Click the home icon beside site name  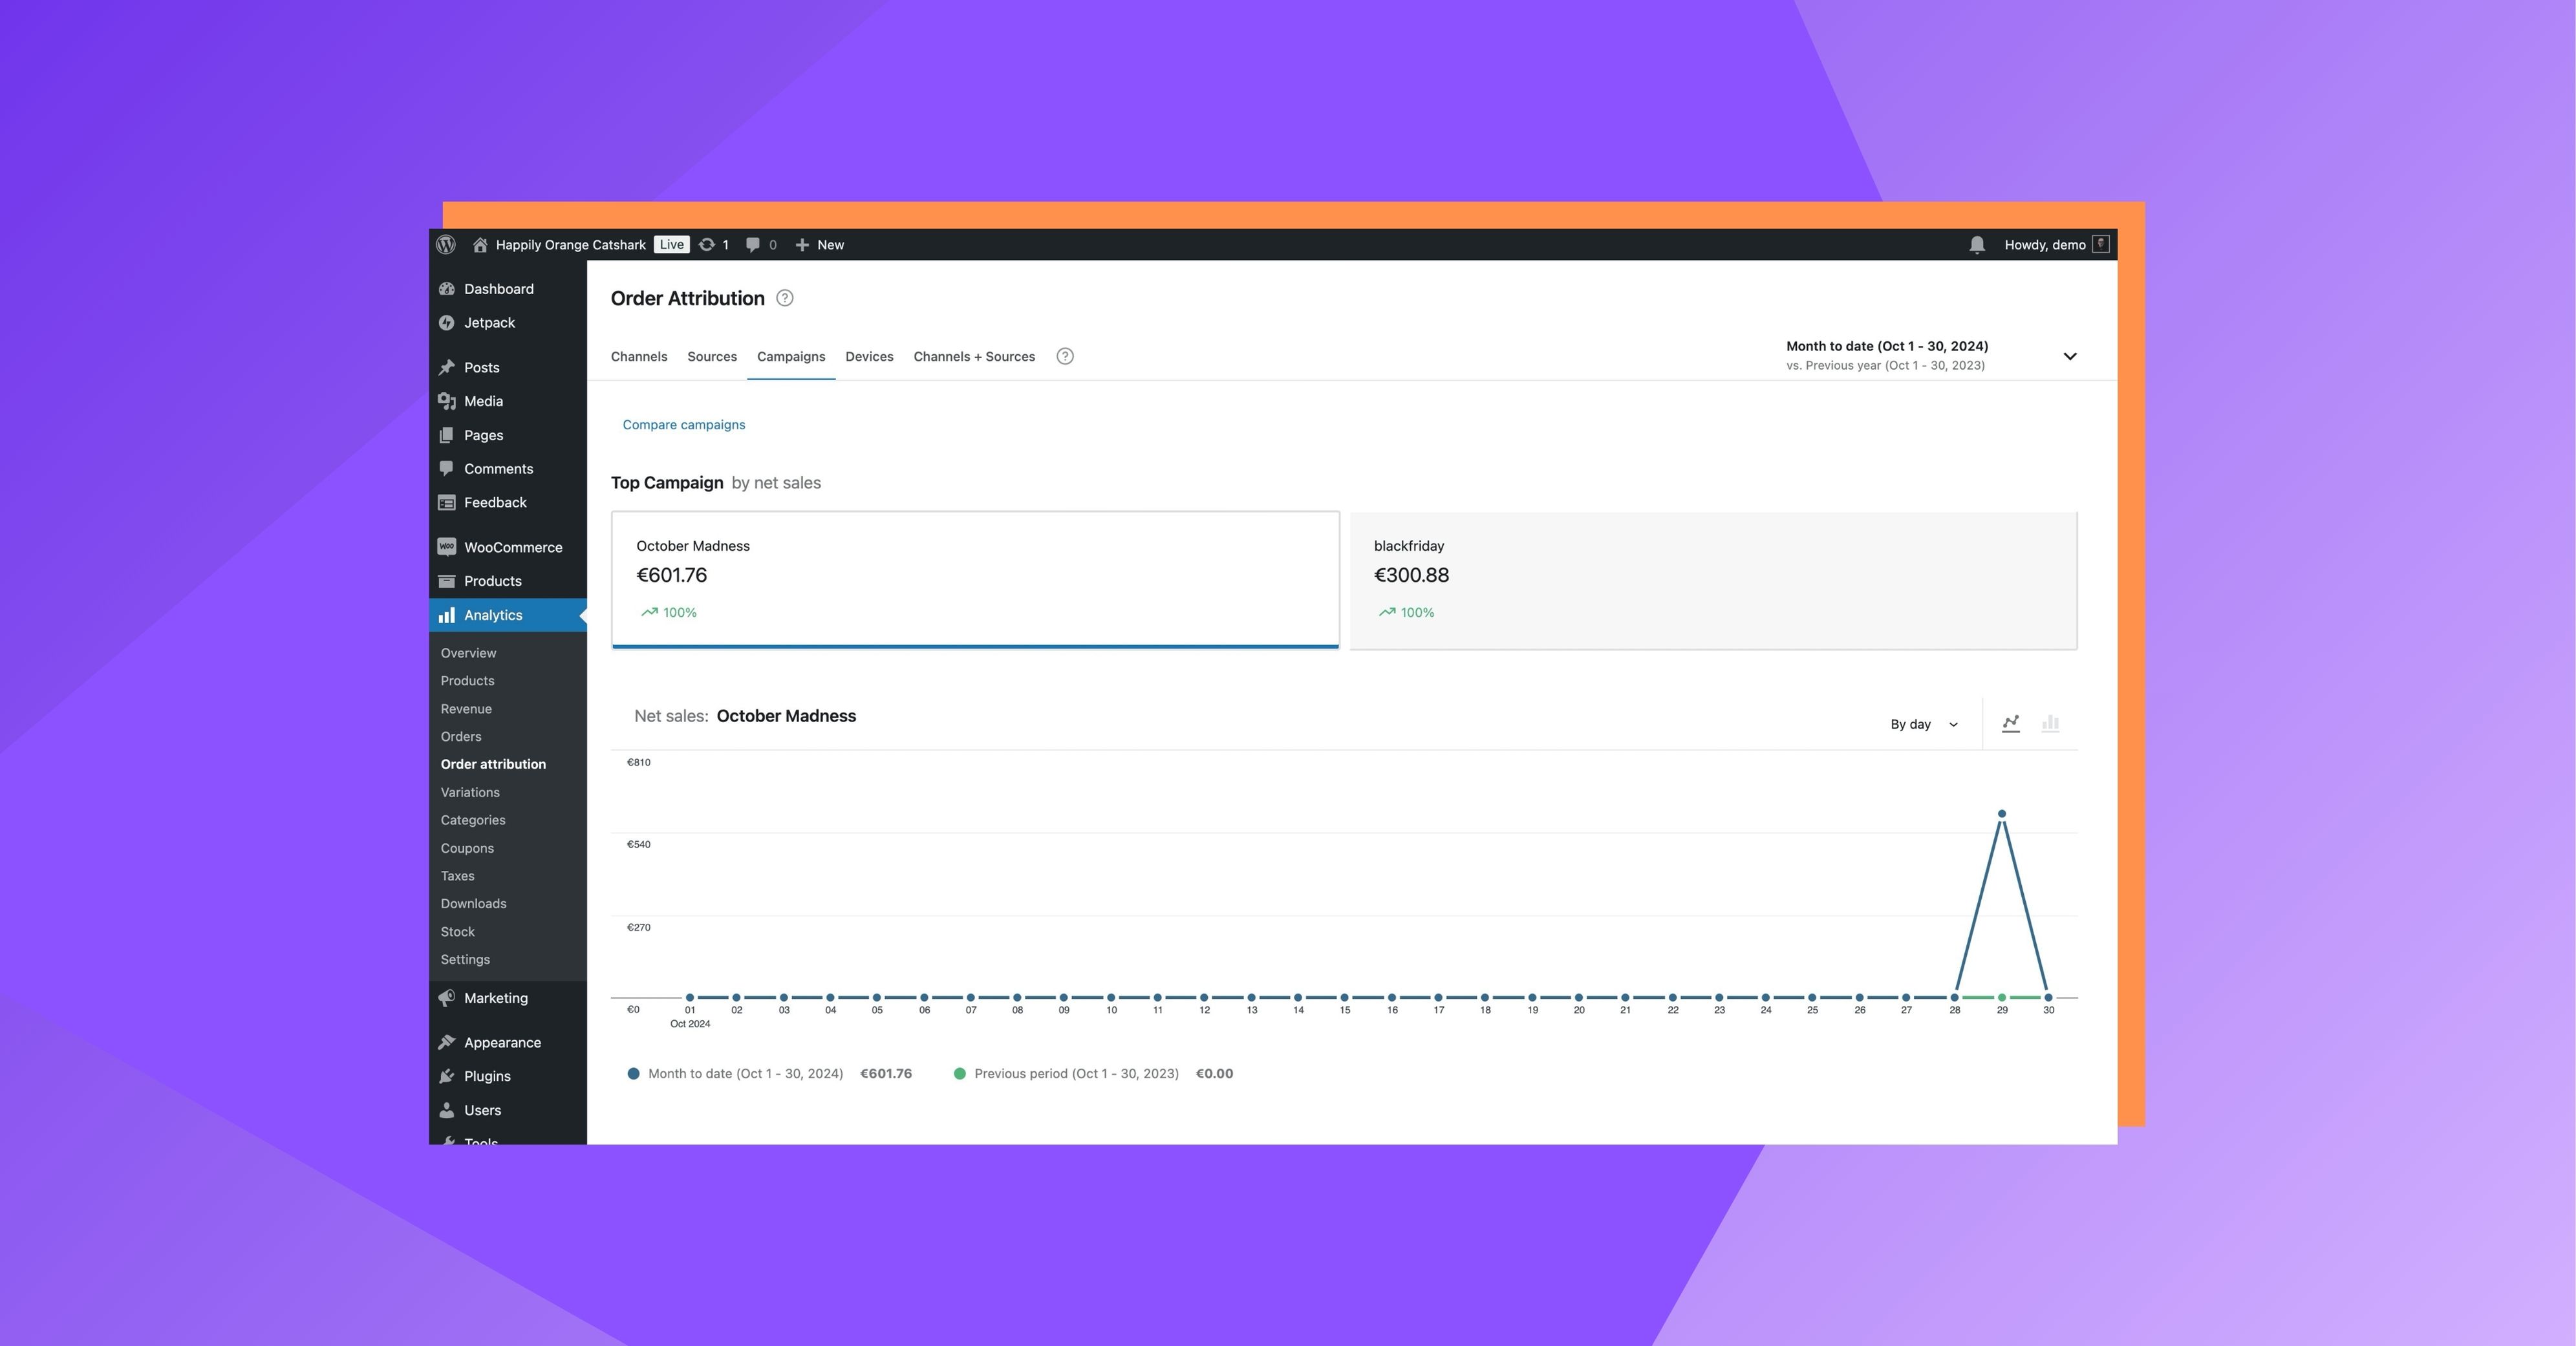pos(480,244)
